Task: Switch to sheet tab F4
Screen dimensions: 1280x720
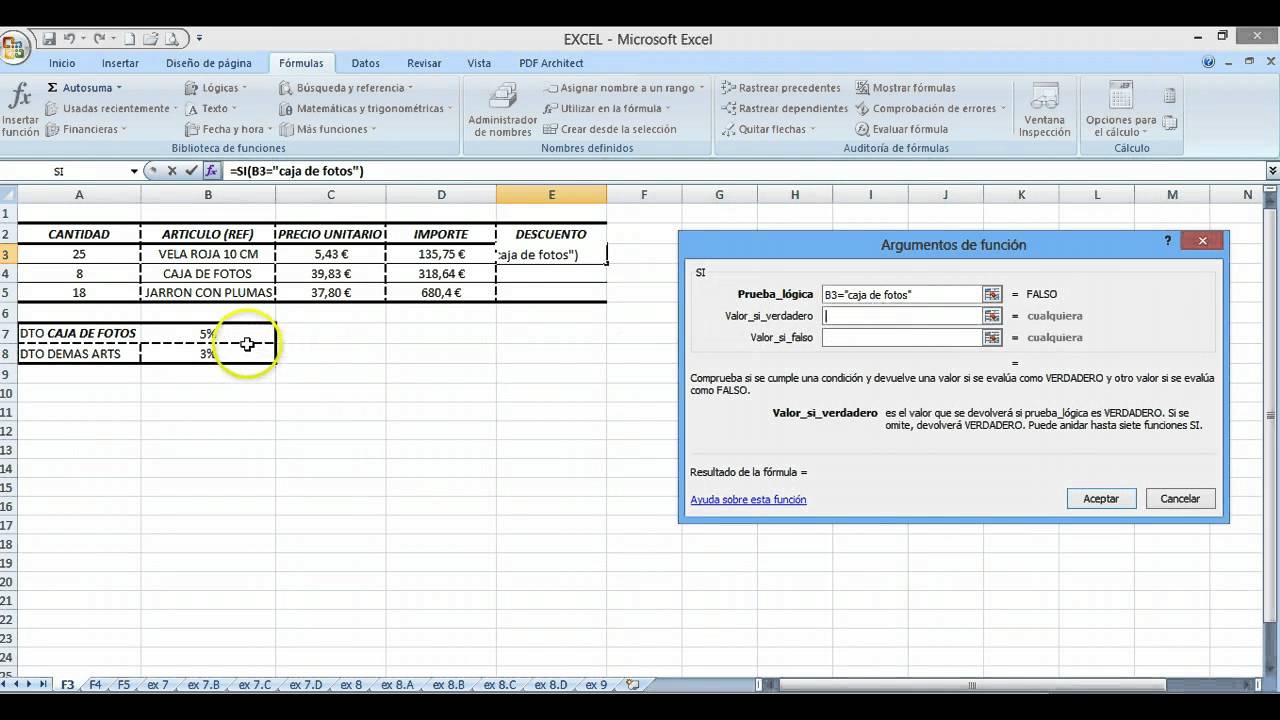Action: coord(96,685)
